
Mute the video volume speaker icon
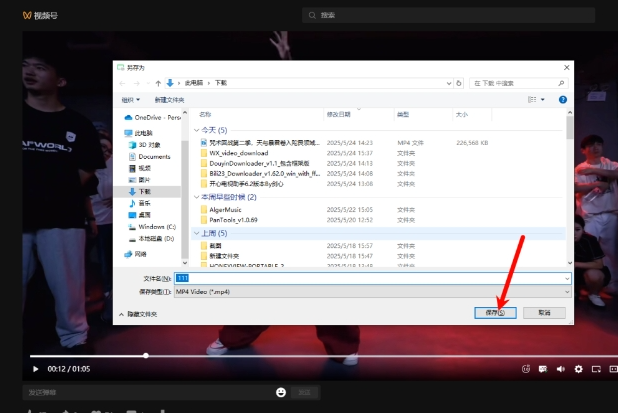pos(559,369)
